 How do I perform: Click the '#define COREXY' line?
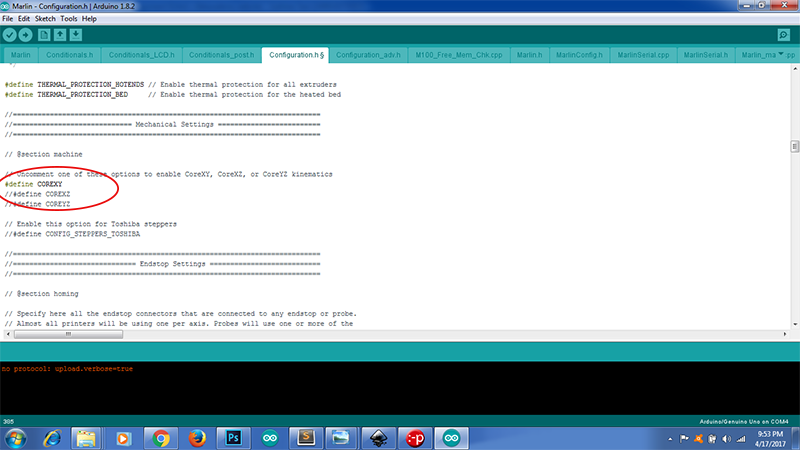coord(34,184)
